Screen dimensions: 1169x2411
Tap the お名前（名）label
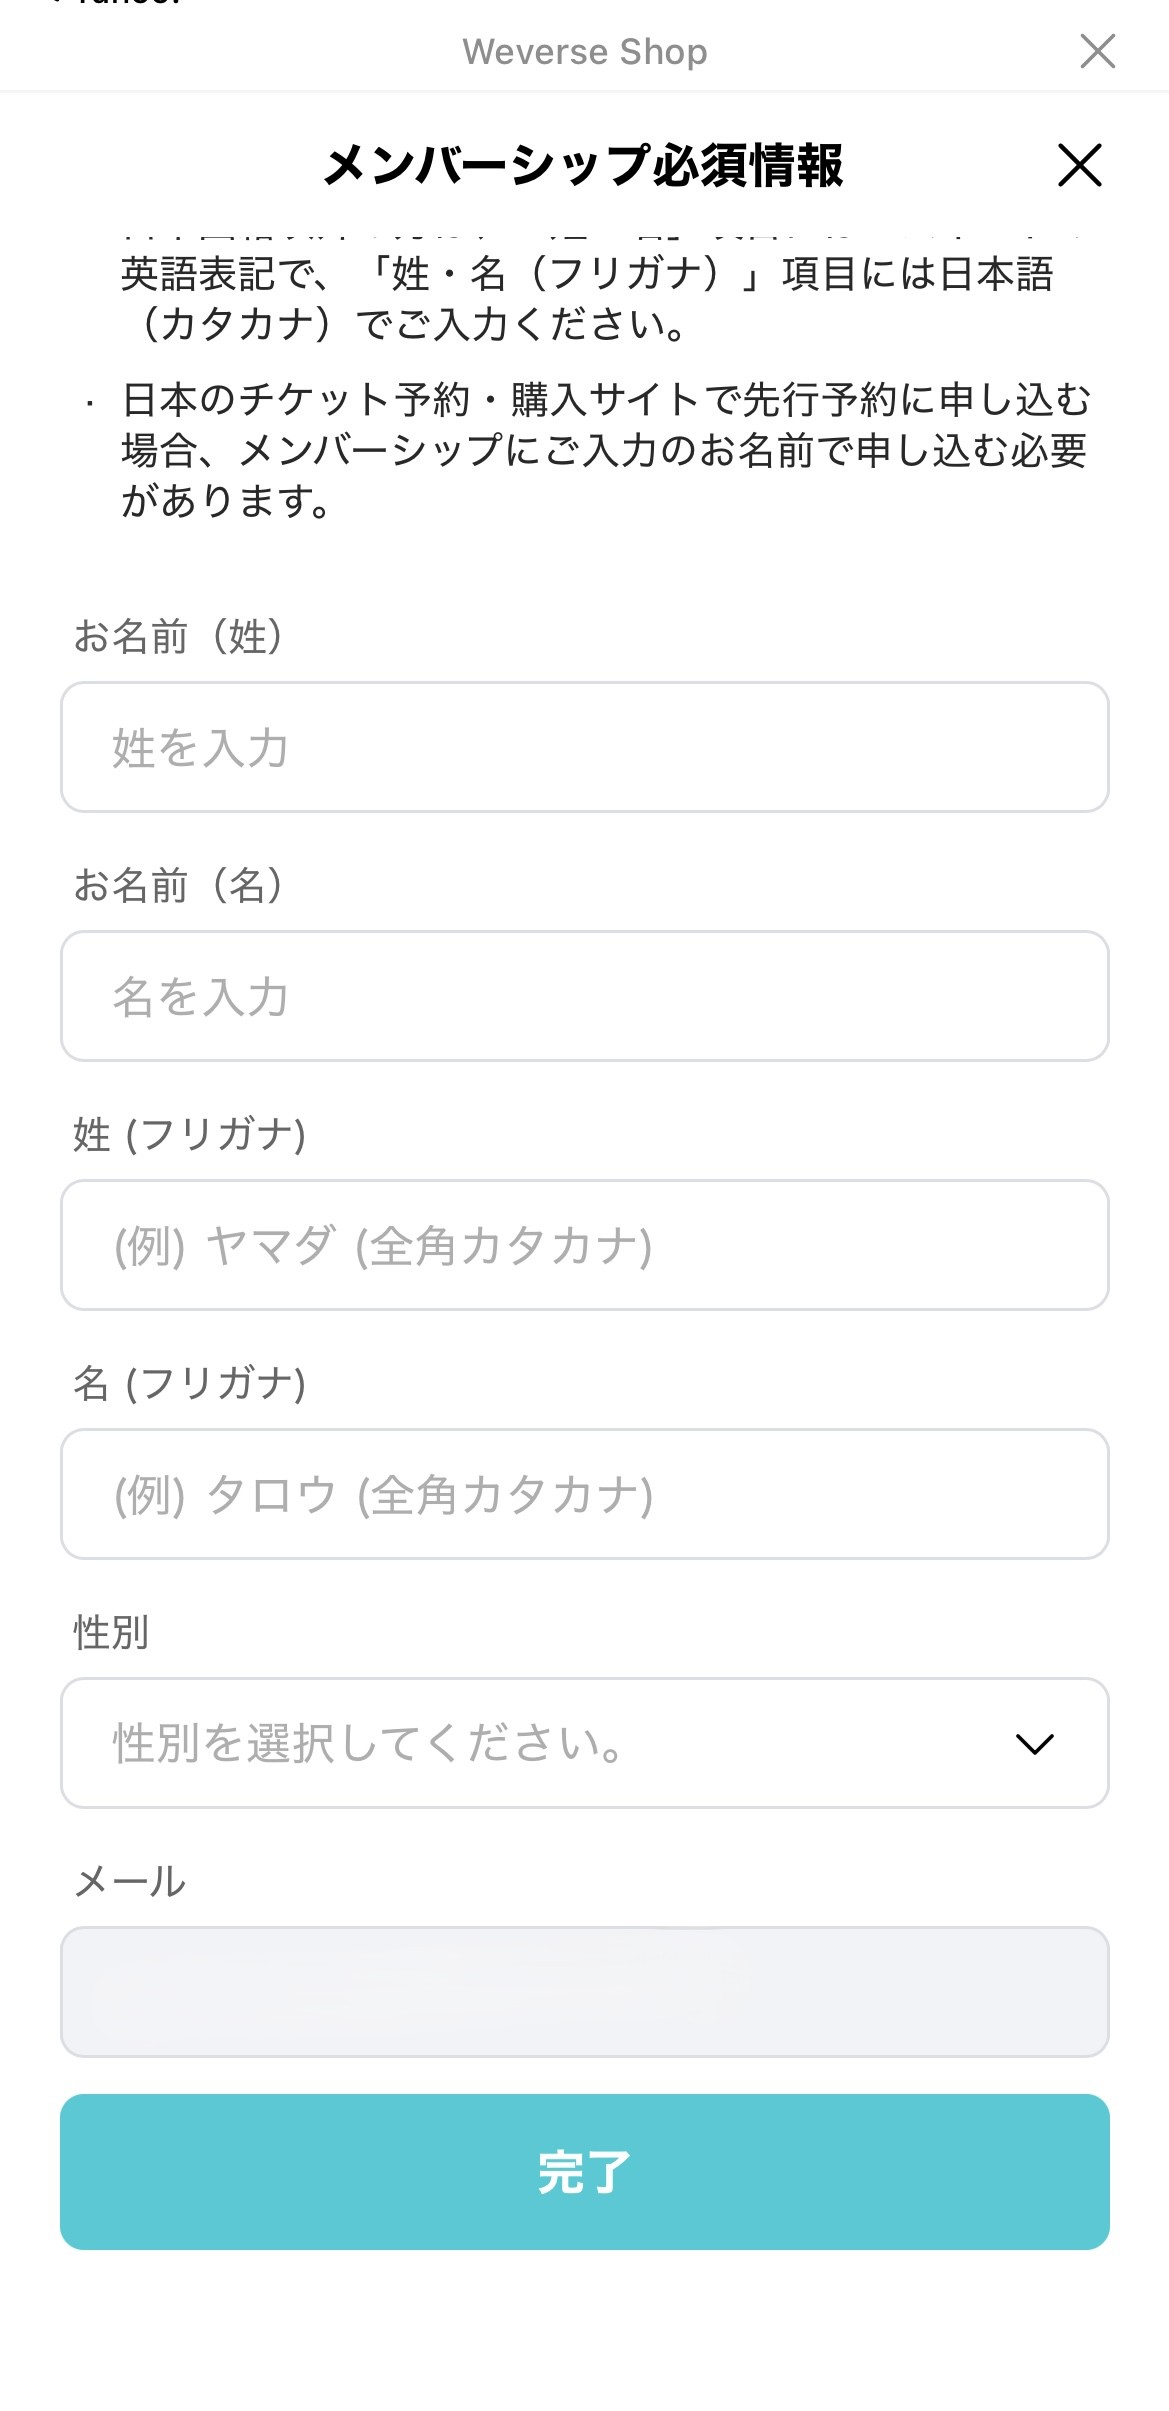tap(179, 885)
